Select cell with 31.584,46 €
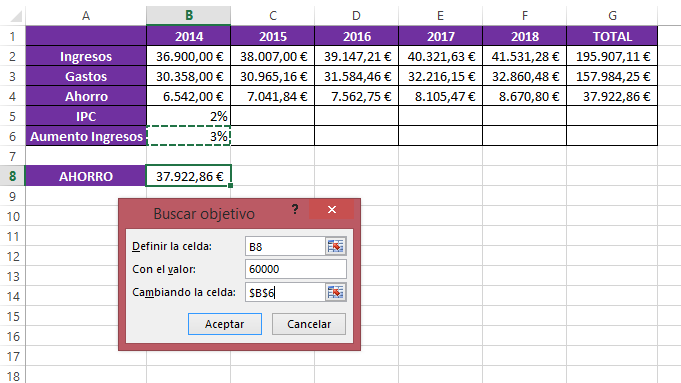The width and height of the screenshot is (681, 383). (x=357, y=76)
